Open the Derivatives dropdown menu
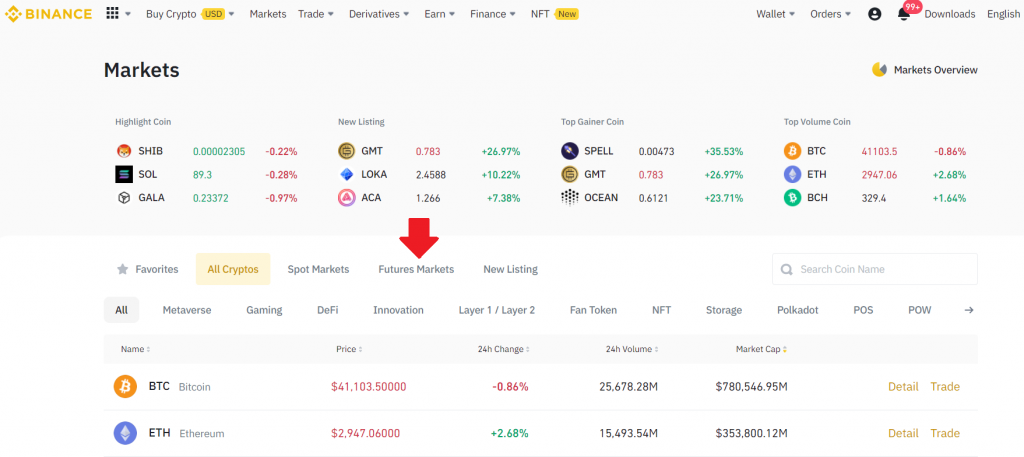Screen dimensions: 1024x457 (x=379, y=14)
